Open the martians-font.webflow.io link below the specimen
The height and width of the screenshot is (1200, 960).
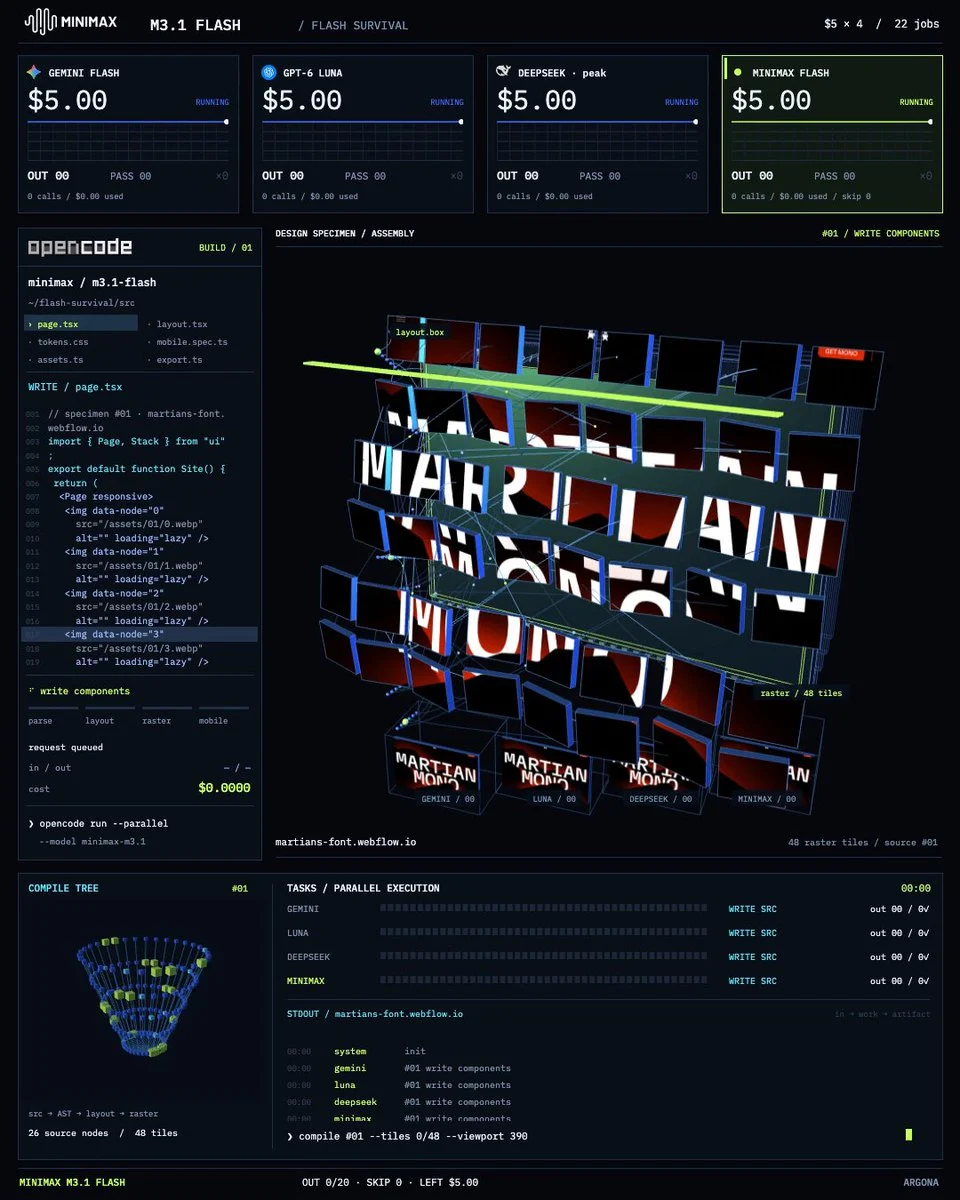(x=346, y=842)
